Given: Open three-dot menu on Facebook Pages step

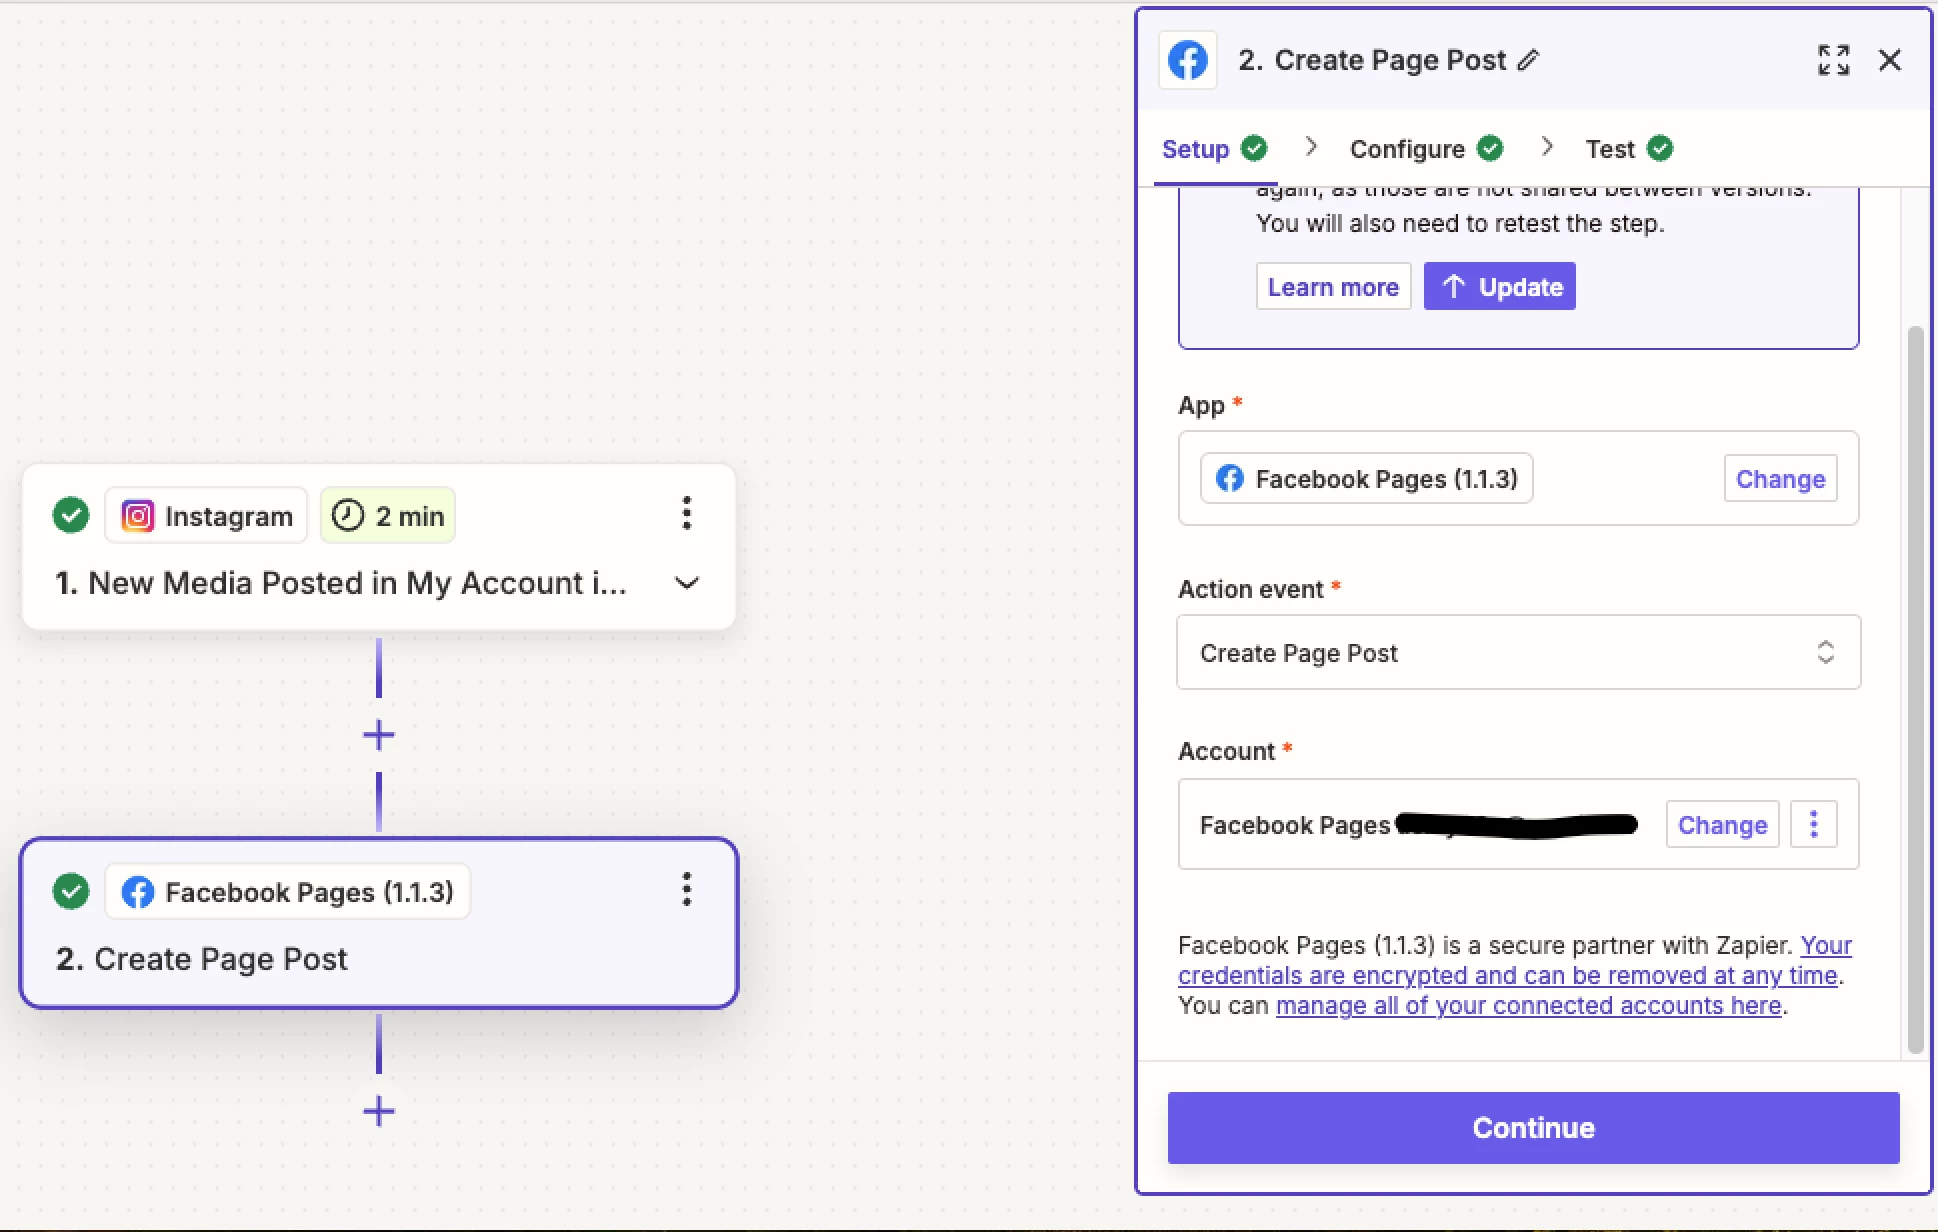Looking at the screenshot, I should [x=686, y=889].
